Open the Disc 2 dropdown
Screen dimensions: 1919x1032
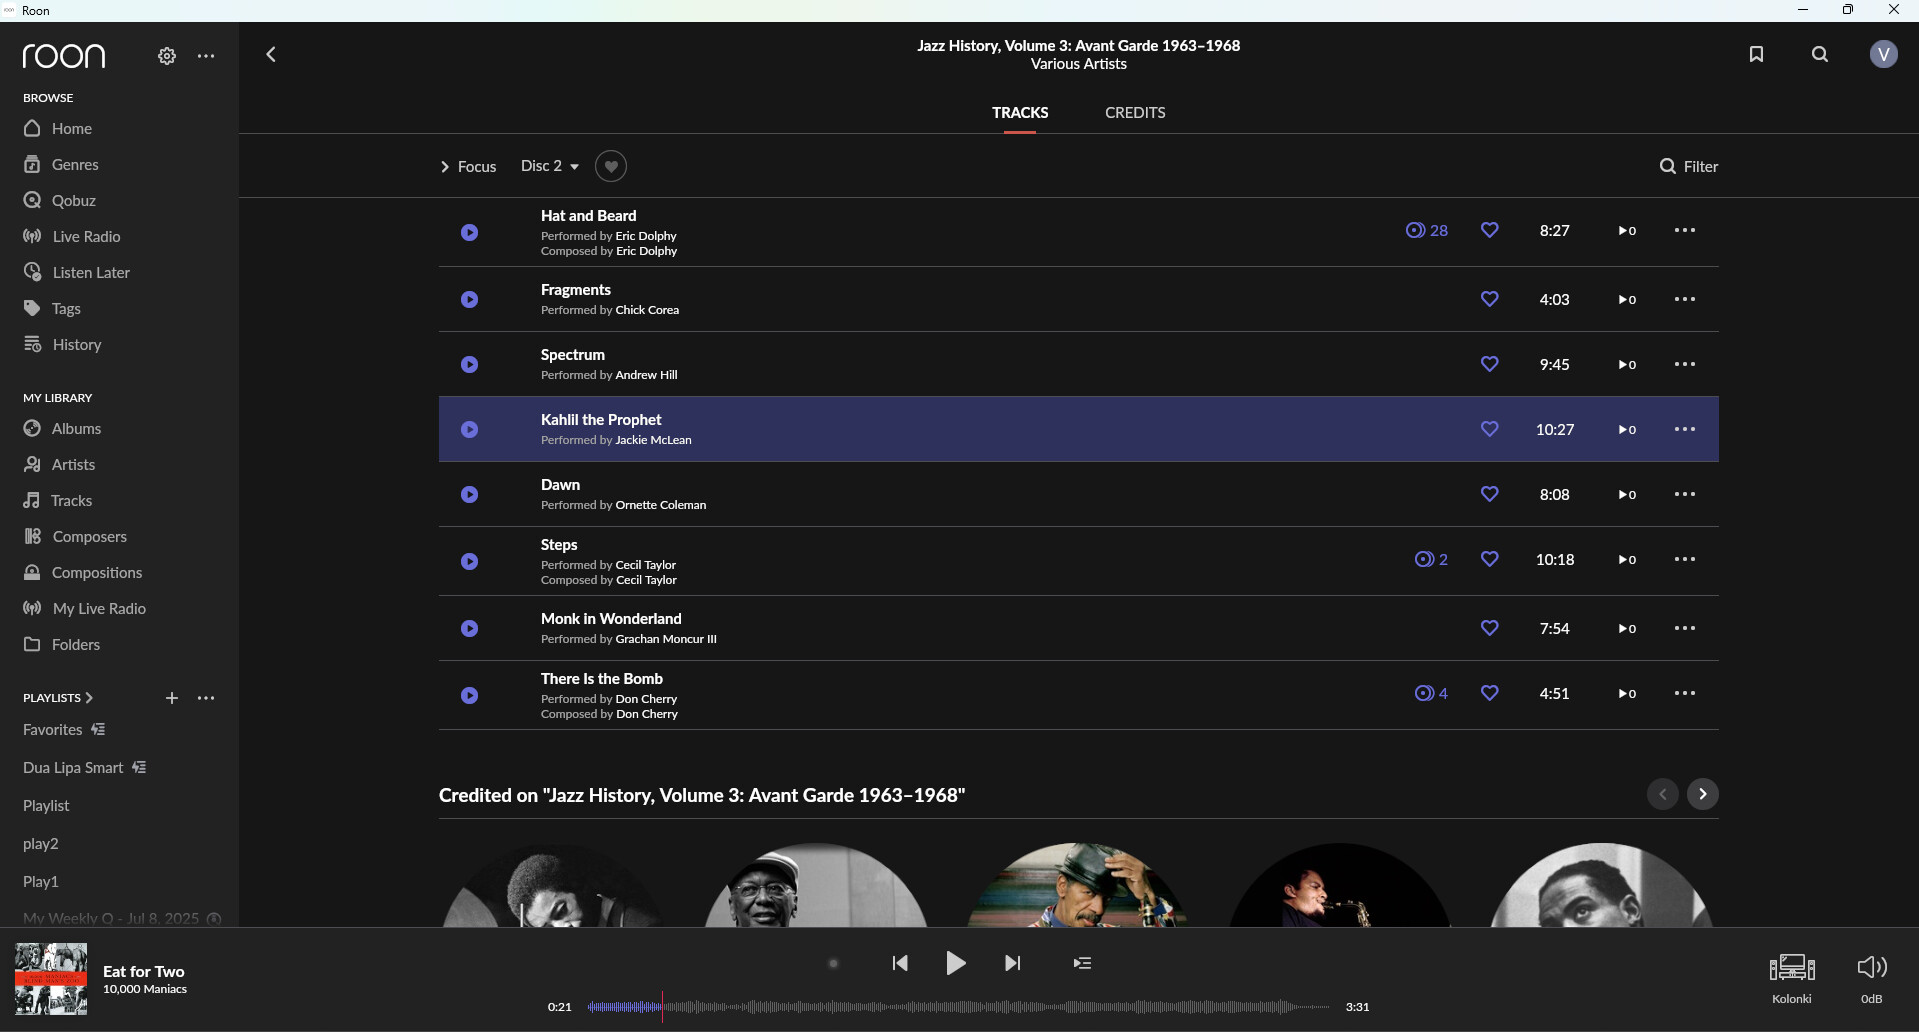point(549,166)
